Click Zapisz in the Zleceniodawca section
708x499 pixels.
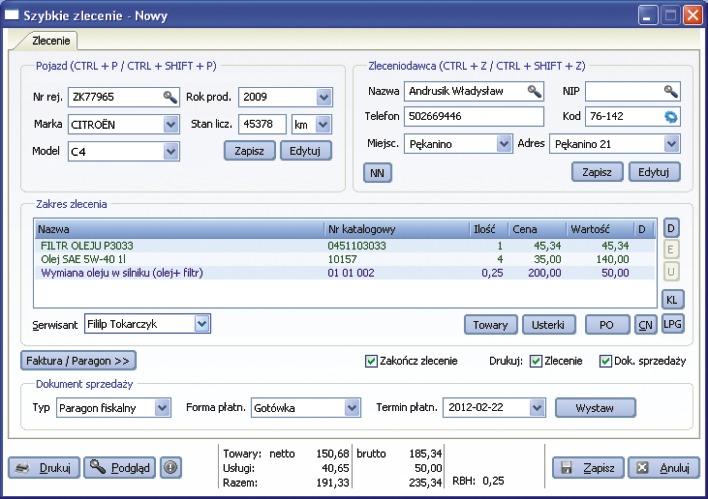point(597,172)
